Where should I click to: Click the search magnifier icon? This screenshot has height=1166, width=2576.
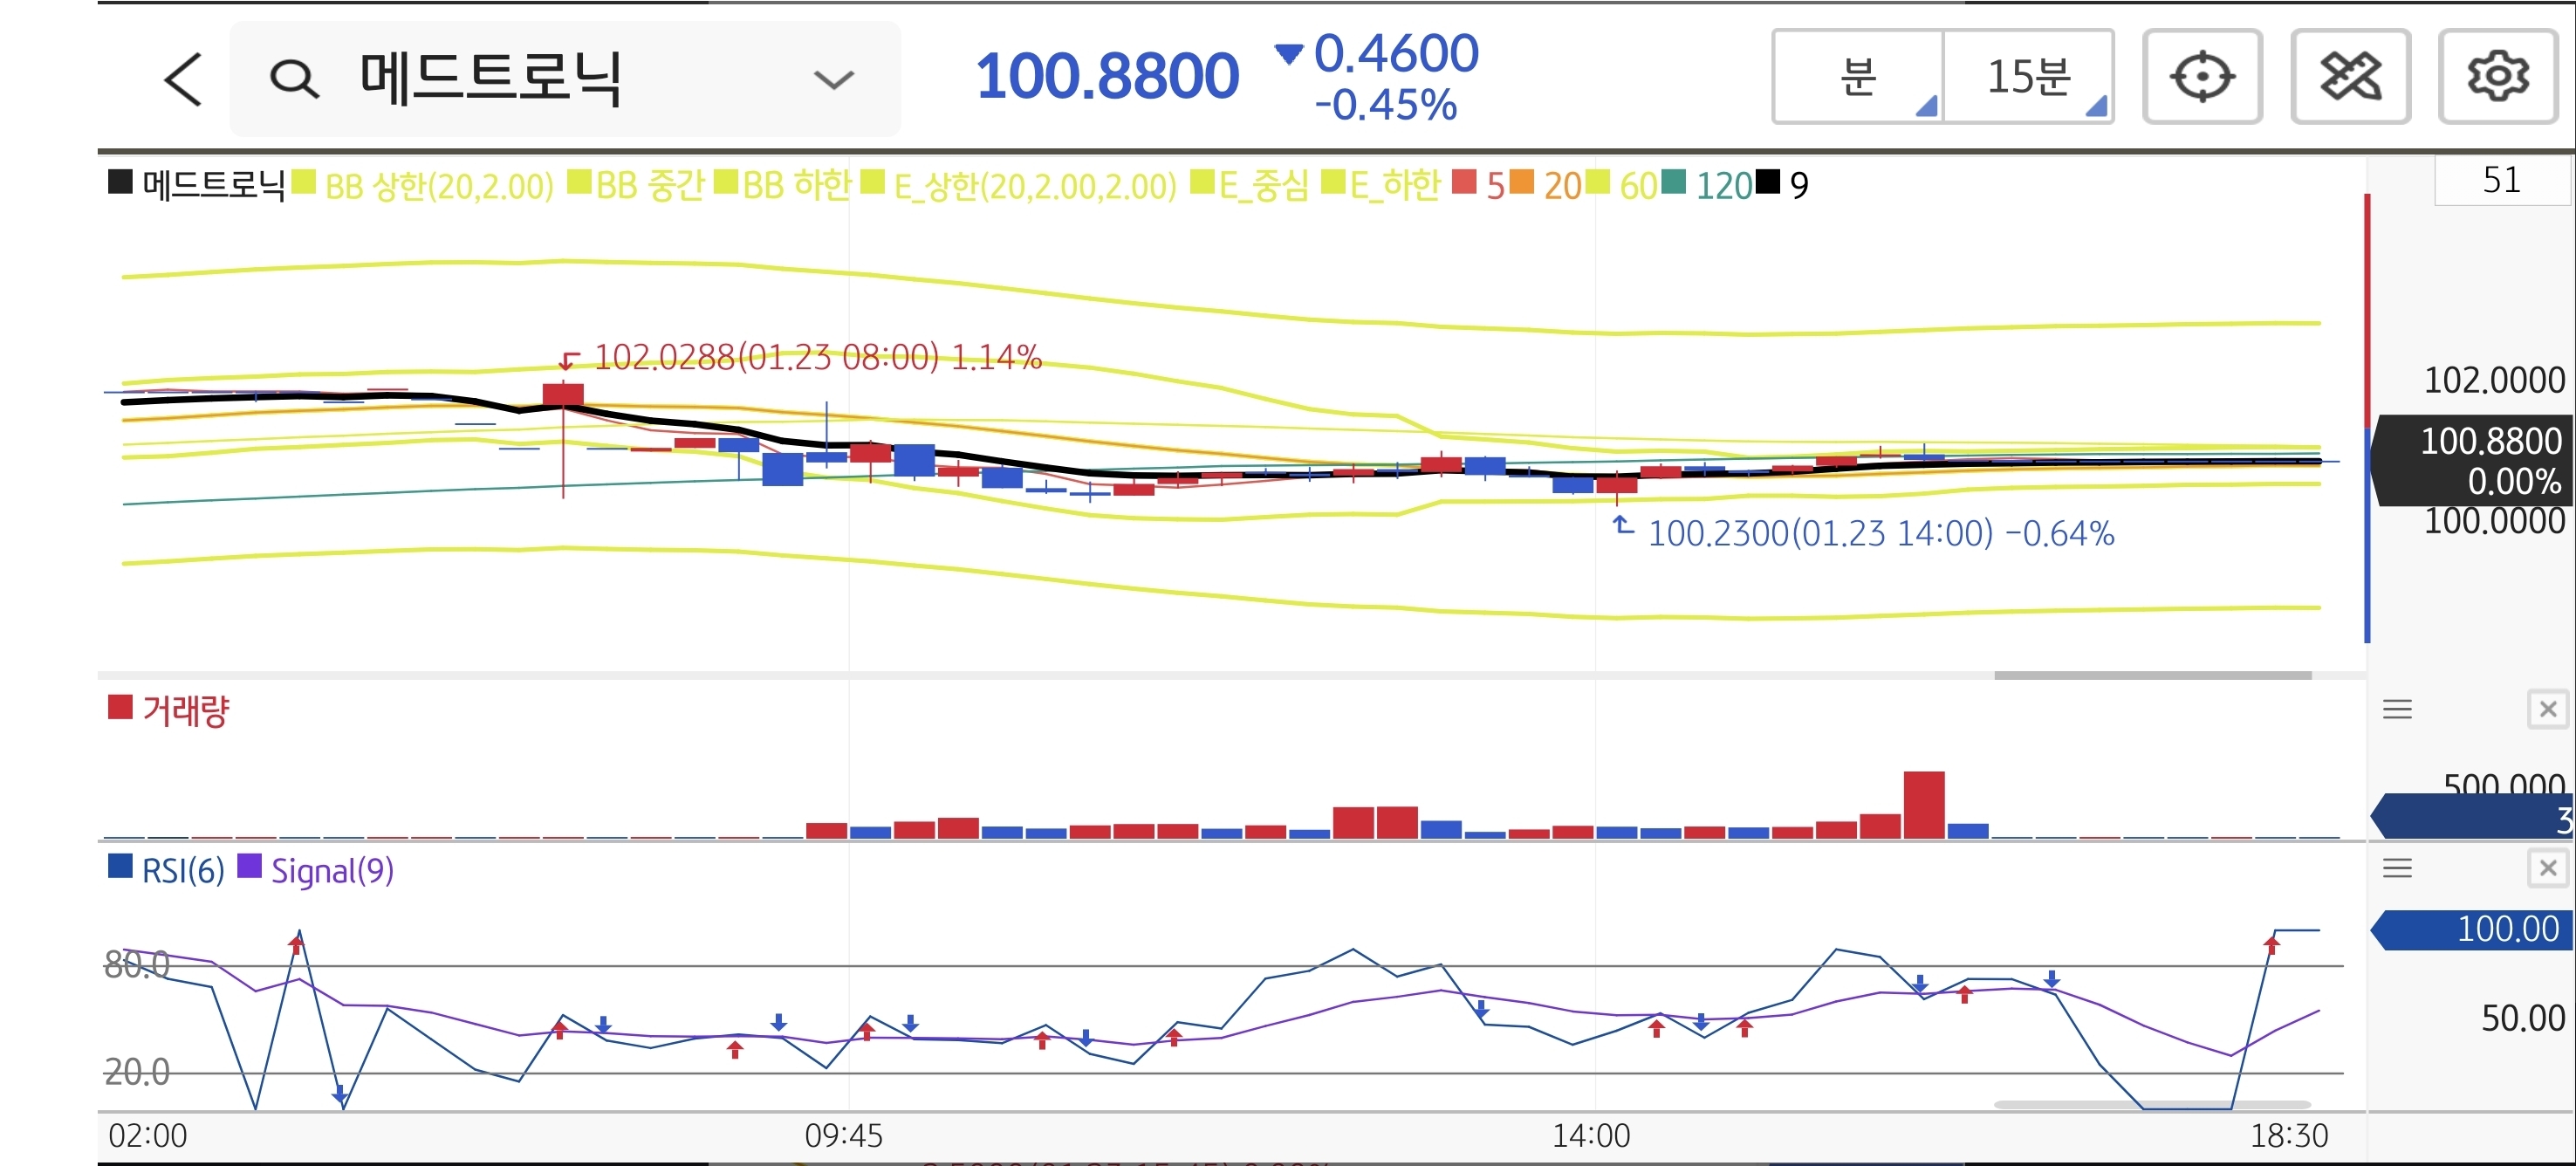point(294,79)
